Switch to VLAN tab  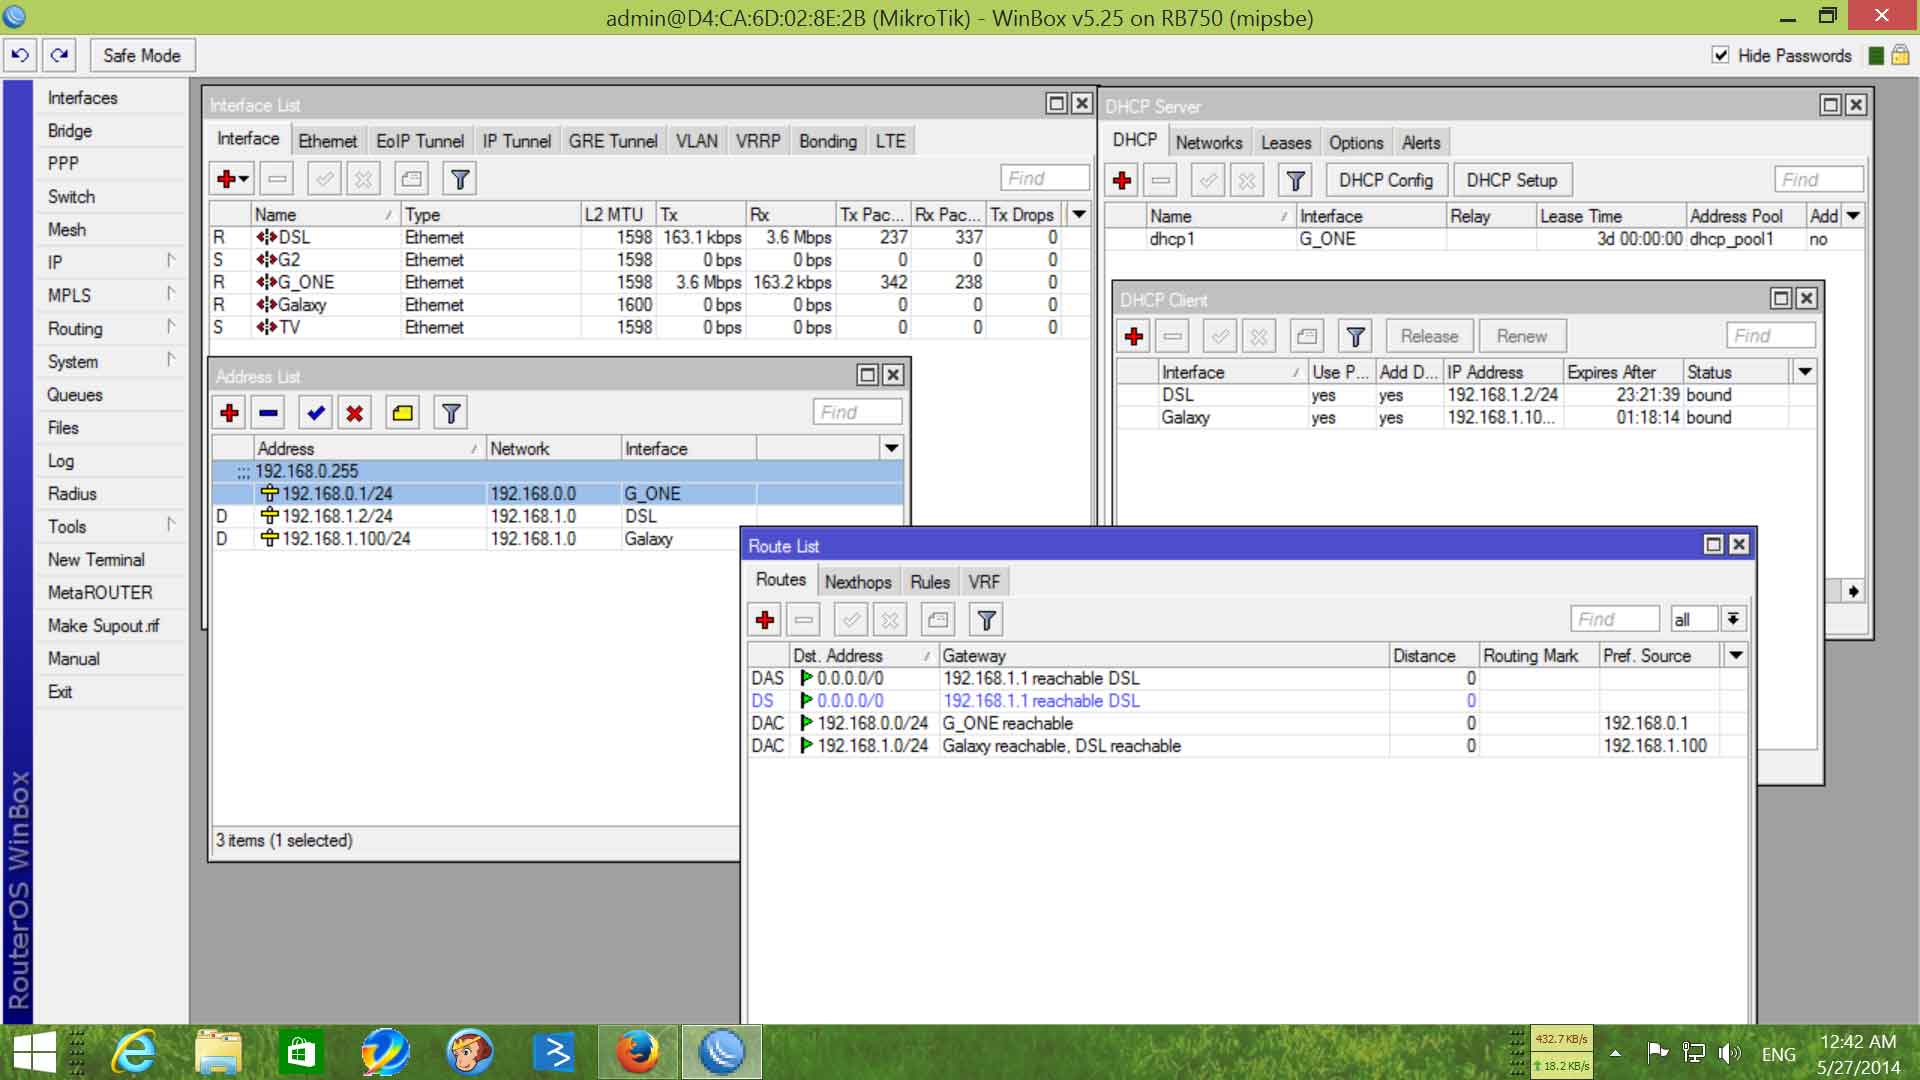click(x=696, y=141)
